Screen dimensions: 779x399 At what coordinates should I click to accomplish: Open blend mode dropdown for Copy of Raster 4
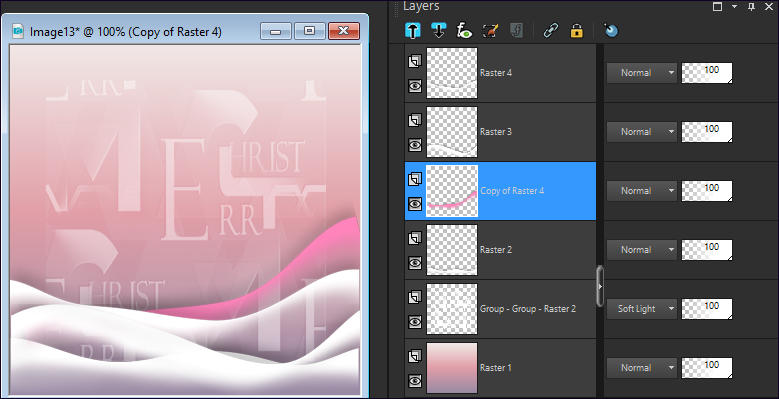tap(641, 191)
